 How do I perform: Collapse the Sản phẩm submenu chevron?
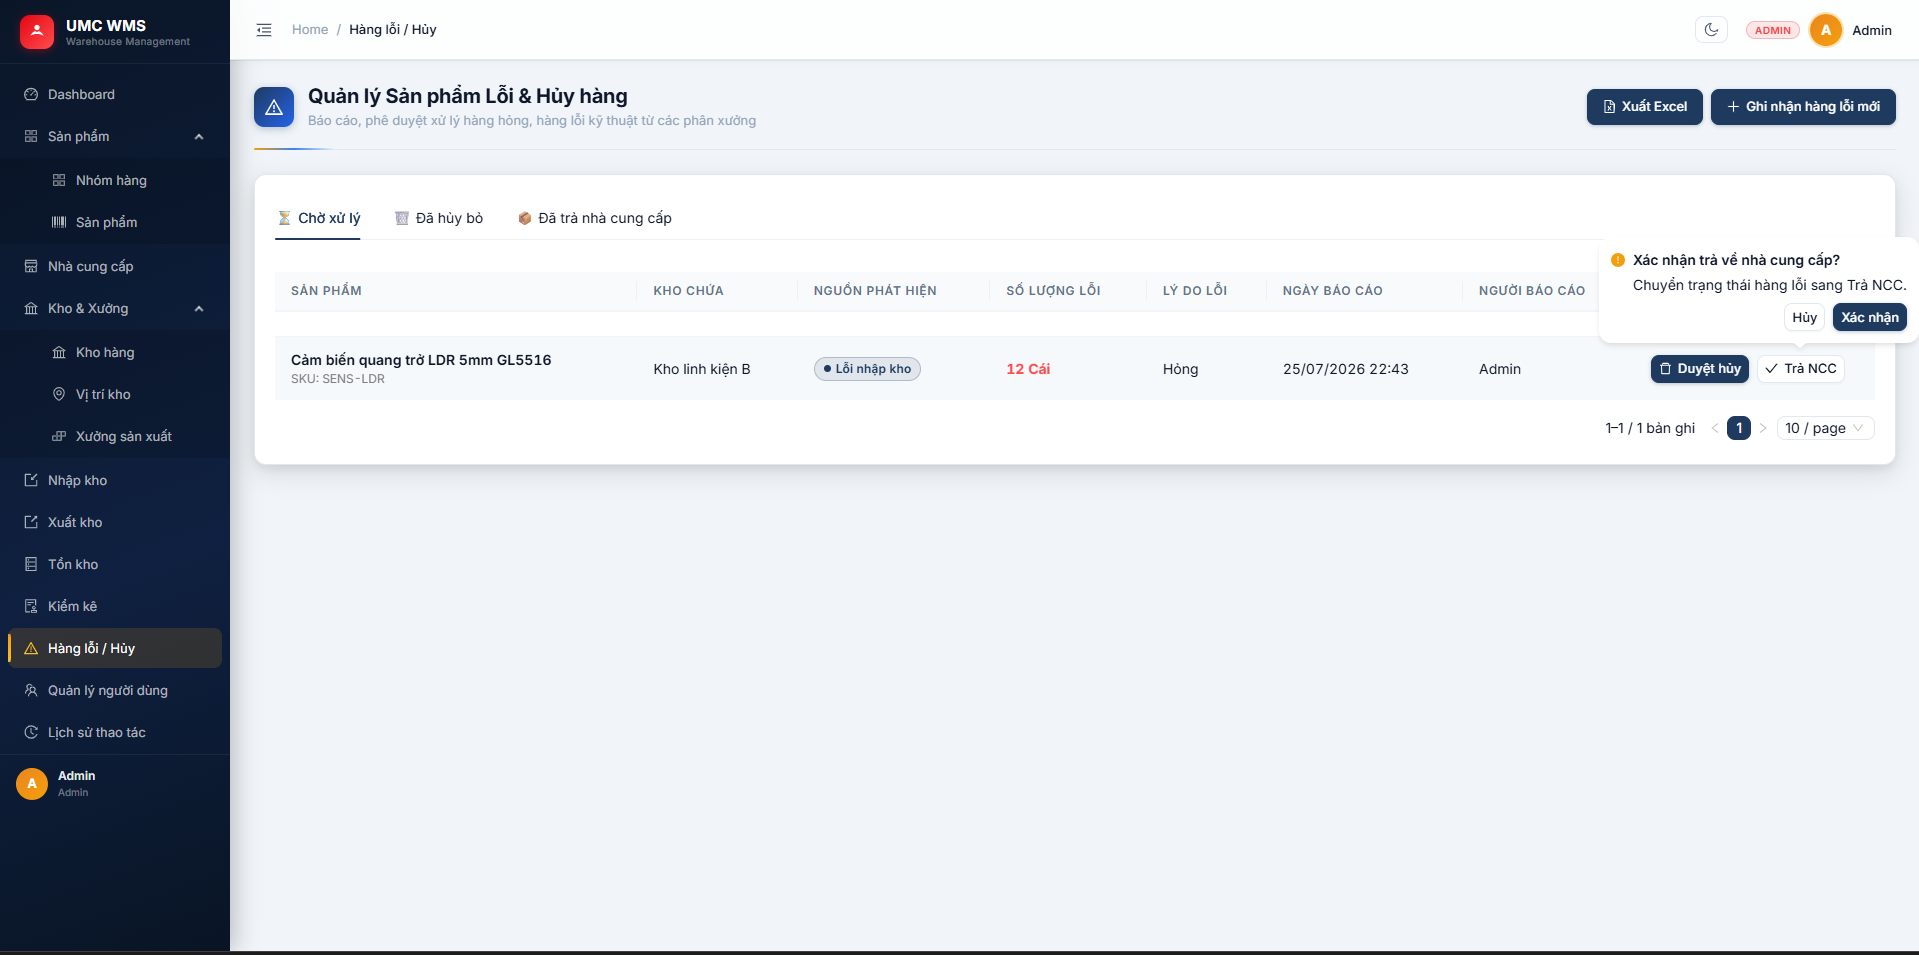tap(199, 137)
